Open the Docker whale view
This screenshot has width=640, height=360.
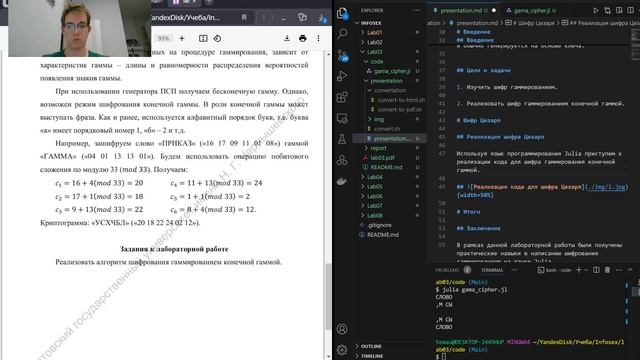coord(342,181)
